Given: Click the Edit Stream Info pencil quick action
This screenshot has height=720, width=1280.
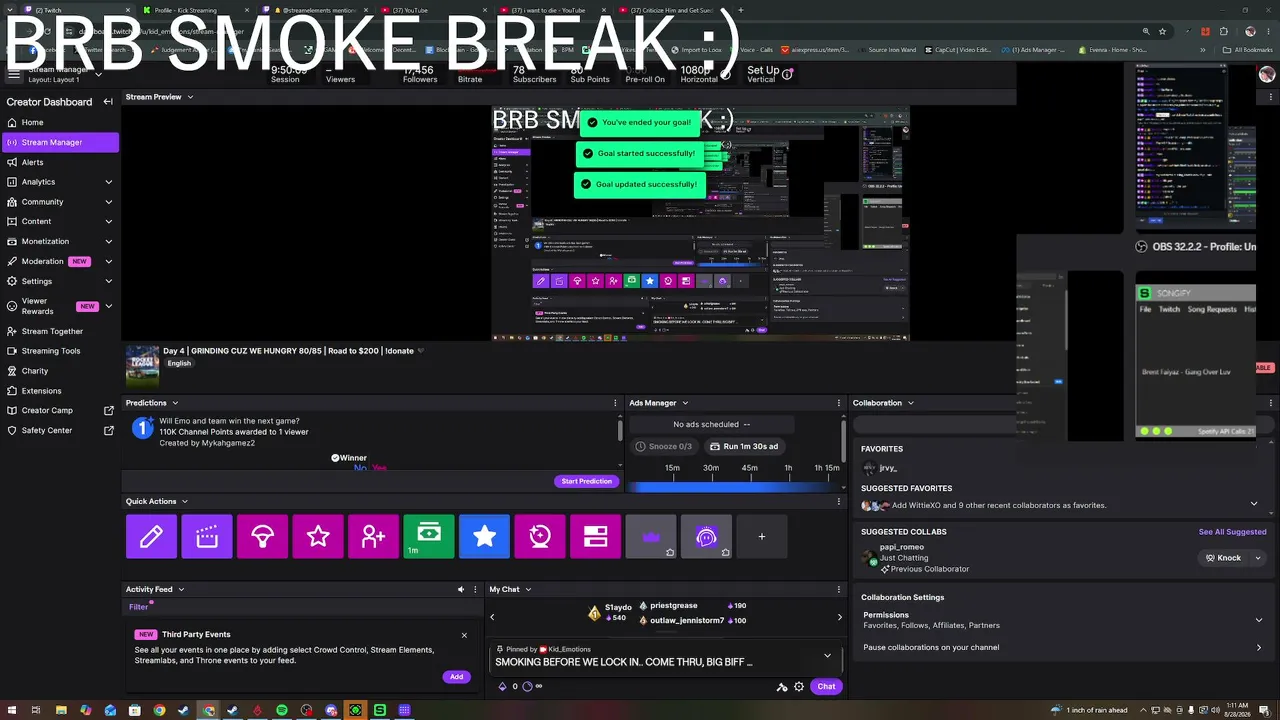Looking at the screenshot, I should (151, 537).
